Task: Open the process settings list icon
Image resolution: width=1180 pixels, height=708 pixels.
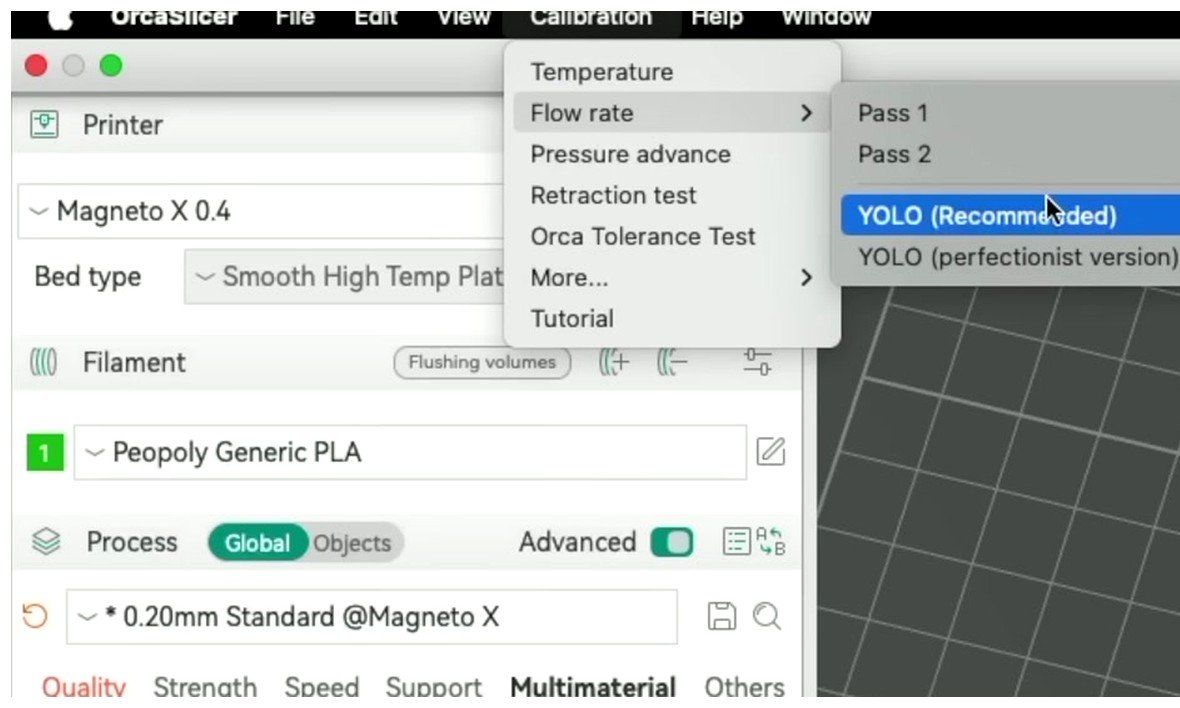Action: pos(737,542)
